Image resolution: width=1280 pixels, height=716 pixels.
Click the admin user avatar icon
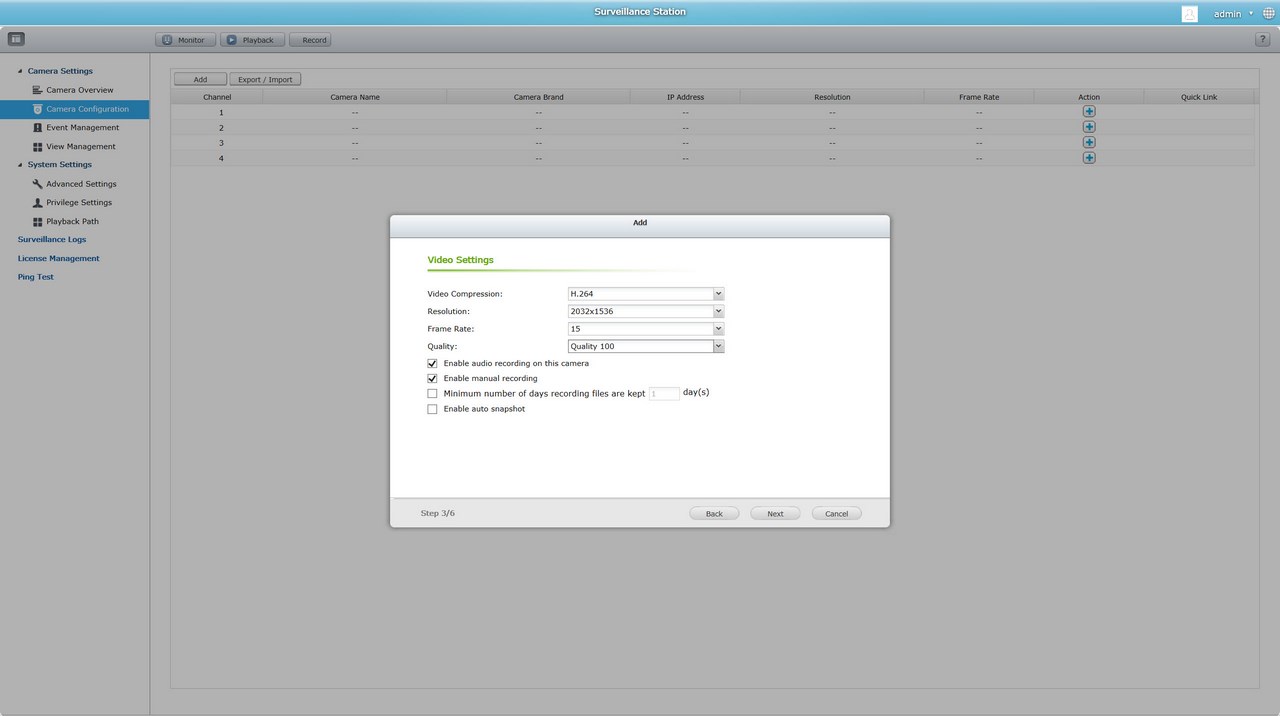(1189, 13)
